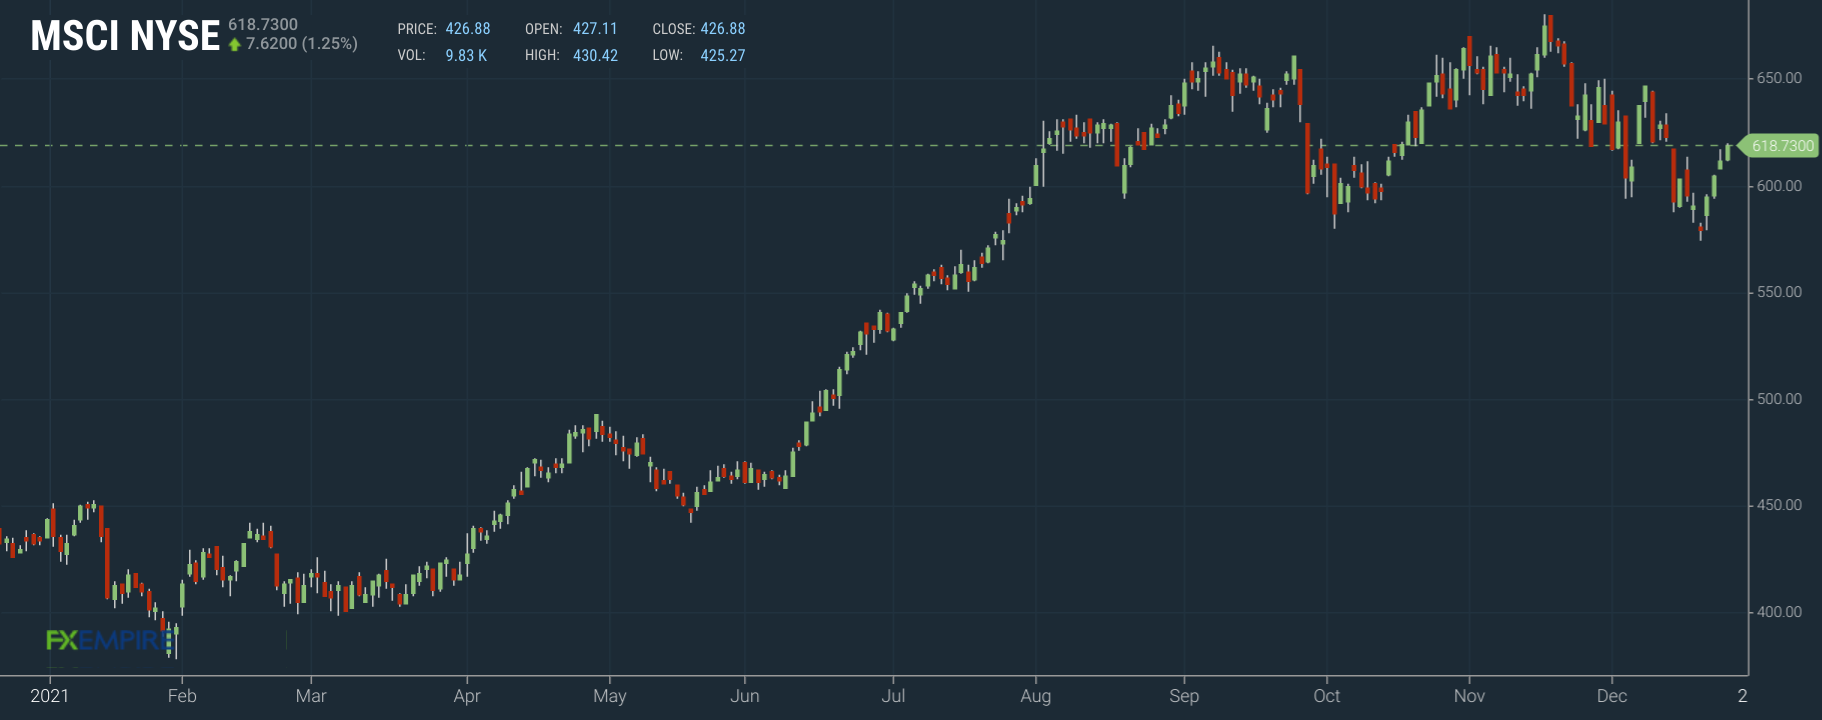The width and height of the screenshot is (1822, 720).
Task: Click the Oct label on time axis
Action: click(x=1327, y=696)
